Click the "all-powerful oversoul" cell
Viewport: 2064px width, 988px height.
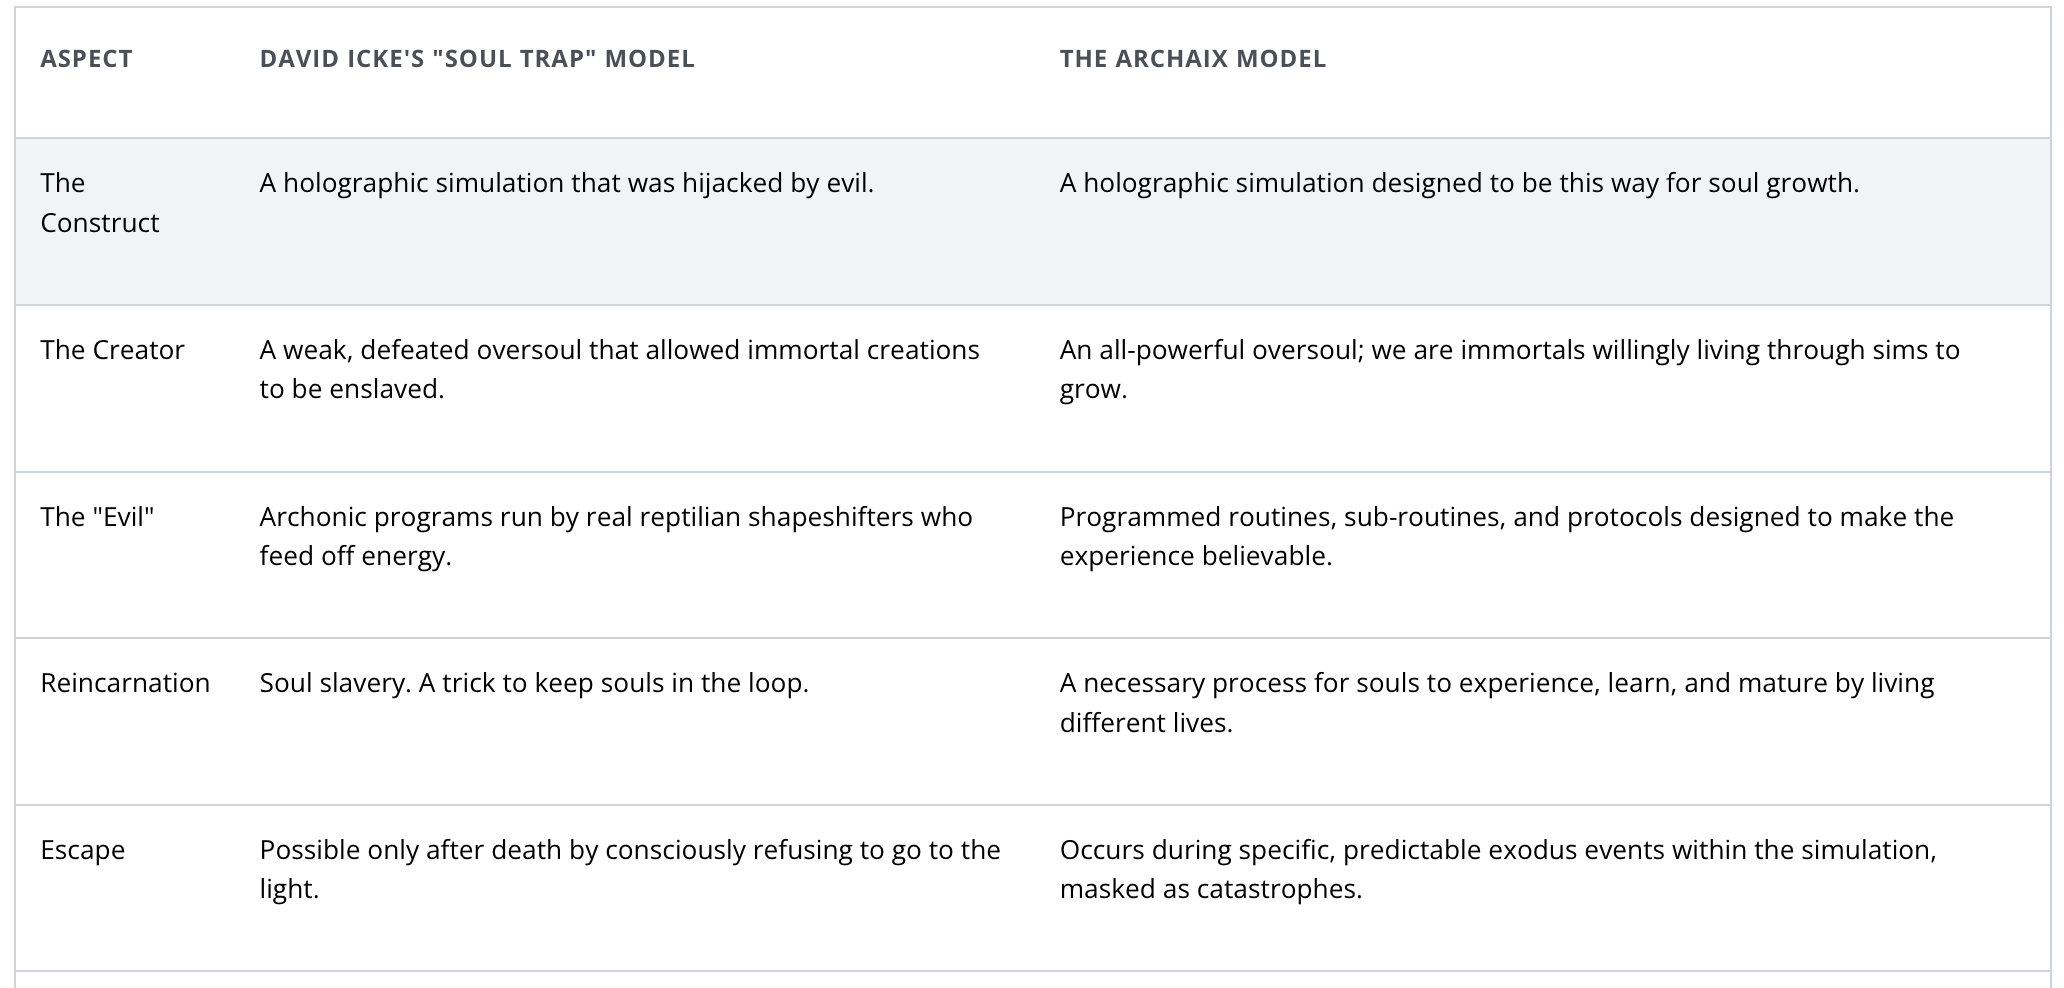click(1509, 369)
